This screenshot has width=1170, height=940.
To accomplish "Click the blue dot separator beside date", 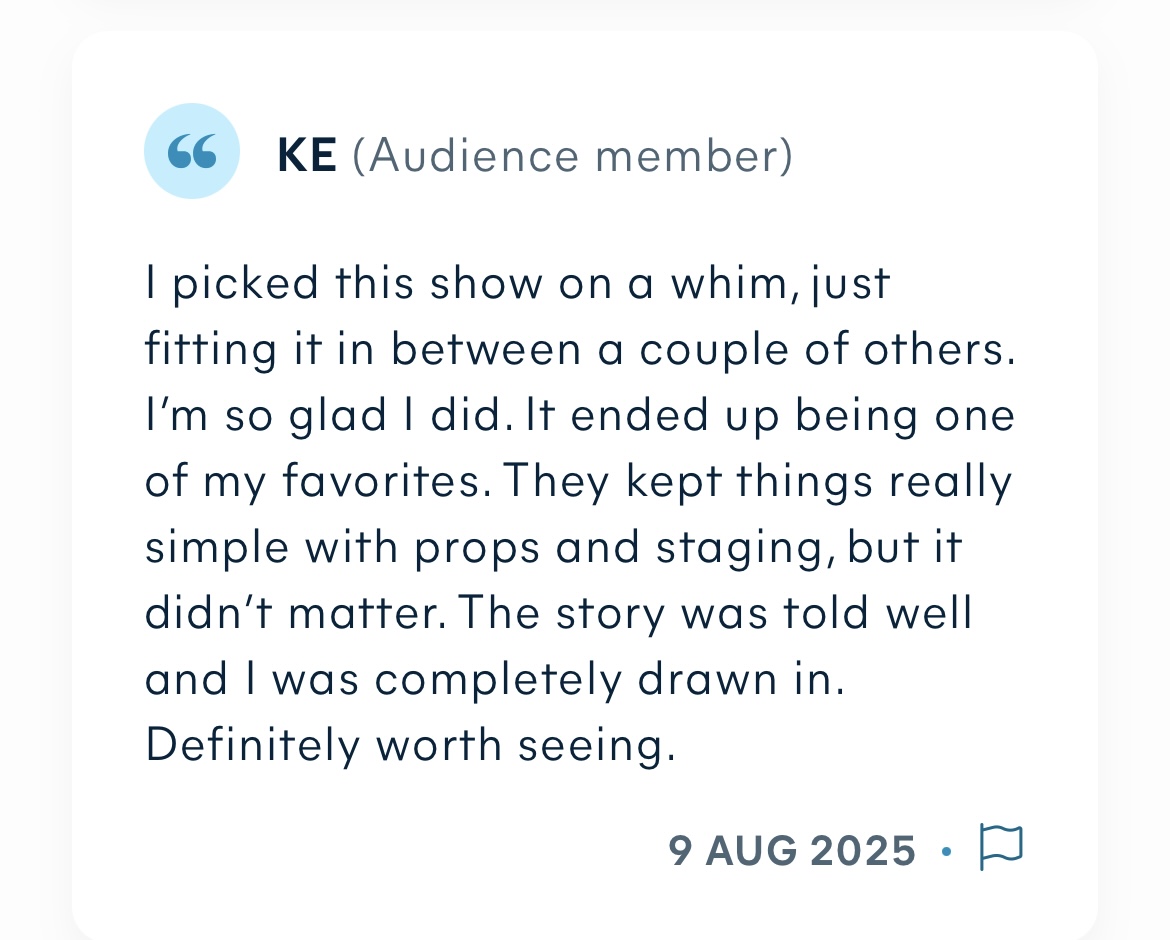I will point(947,851).
